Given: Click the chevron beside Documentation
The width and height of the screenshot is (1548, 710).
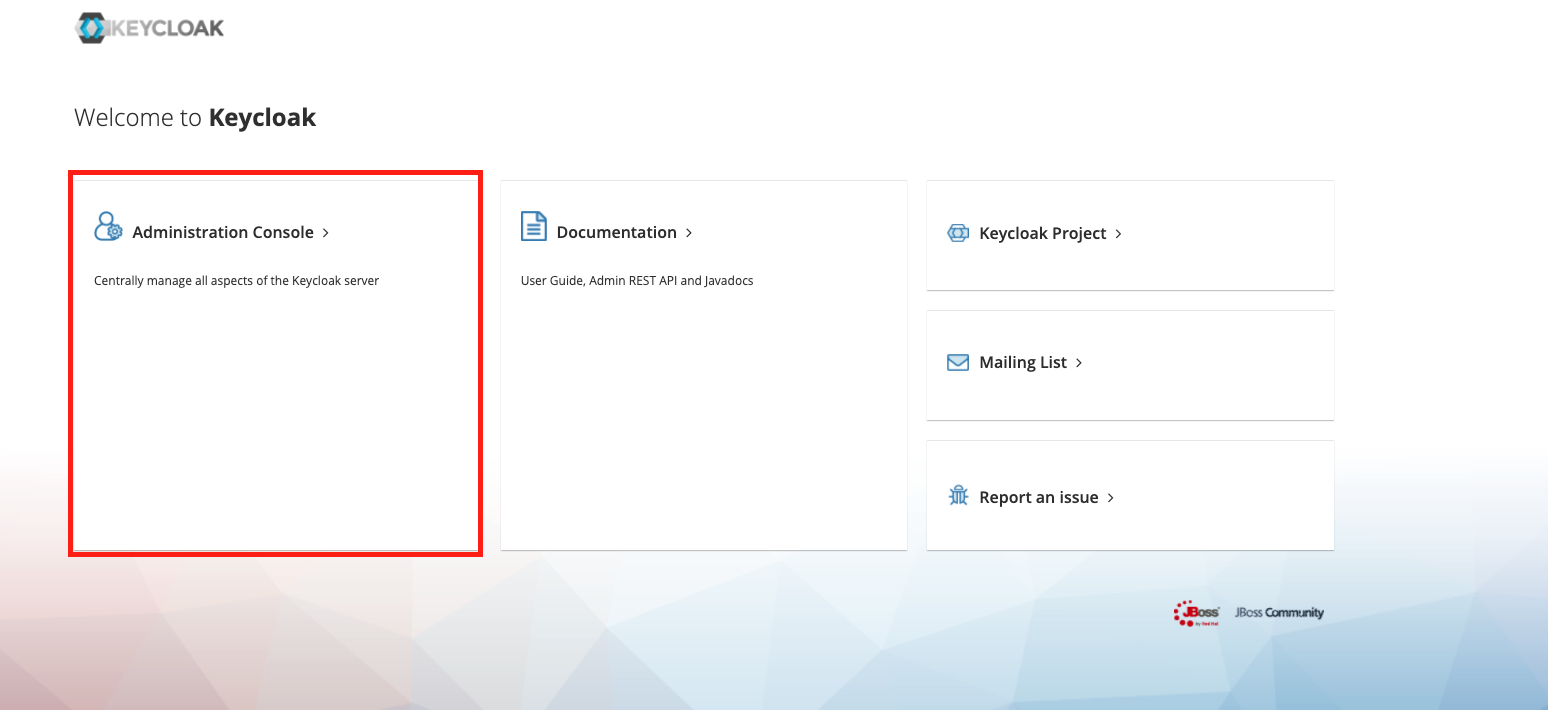Looking at the screenshot, I should [689, 233].
